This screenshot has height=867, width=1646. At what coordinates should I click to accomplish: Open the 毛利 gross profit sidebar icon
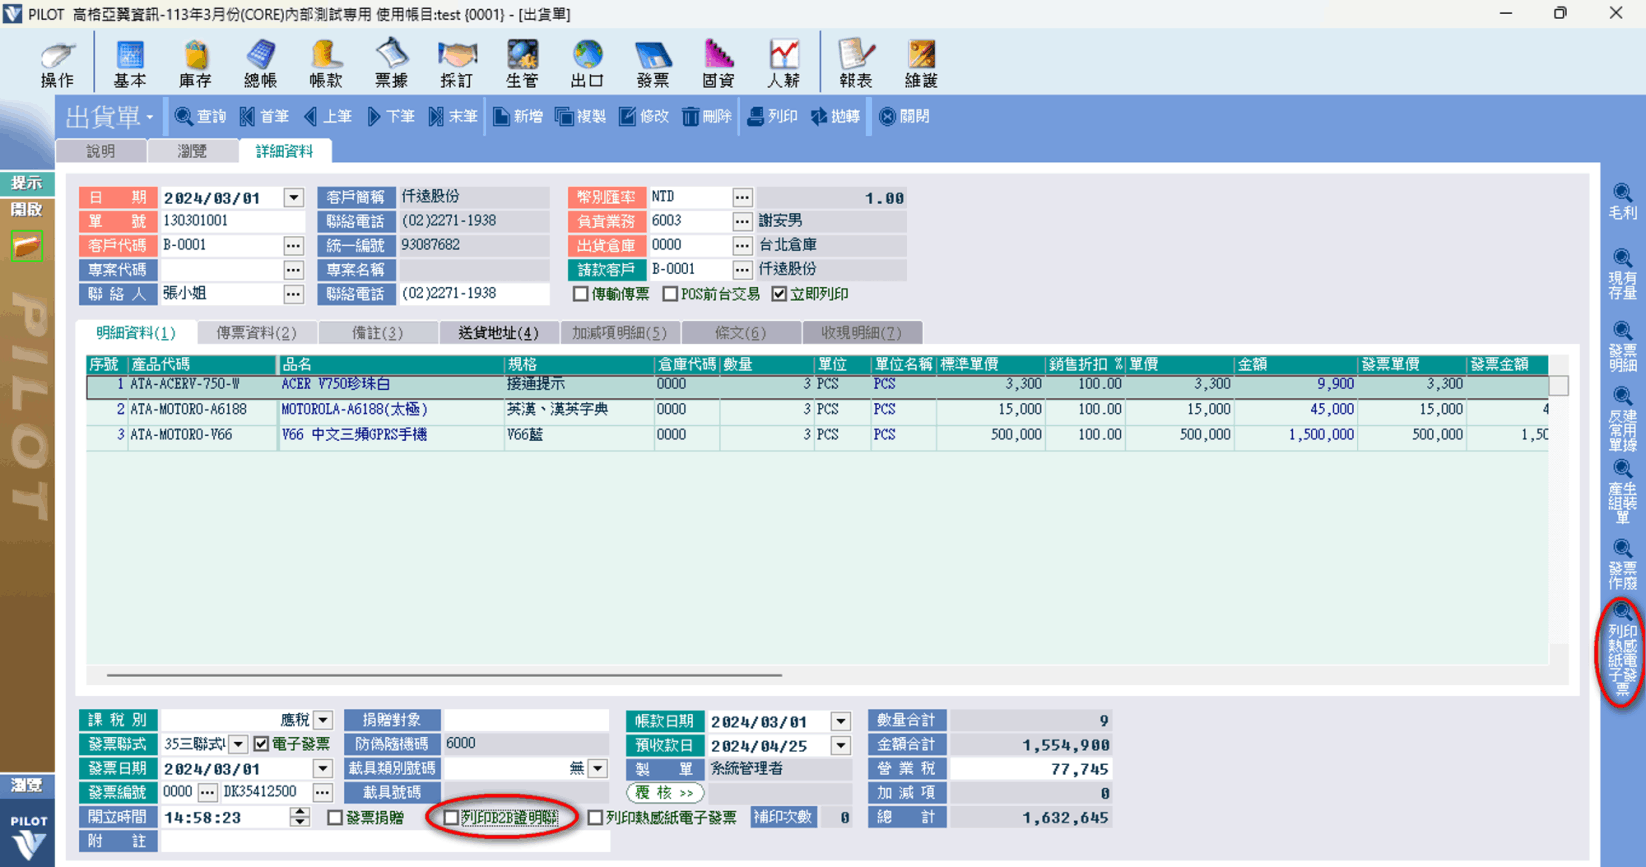[1621, 201]
